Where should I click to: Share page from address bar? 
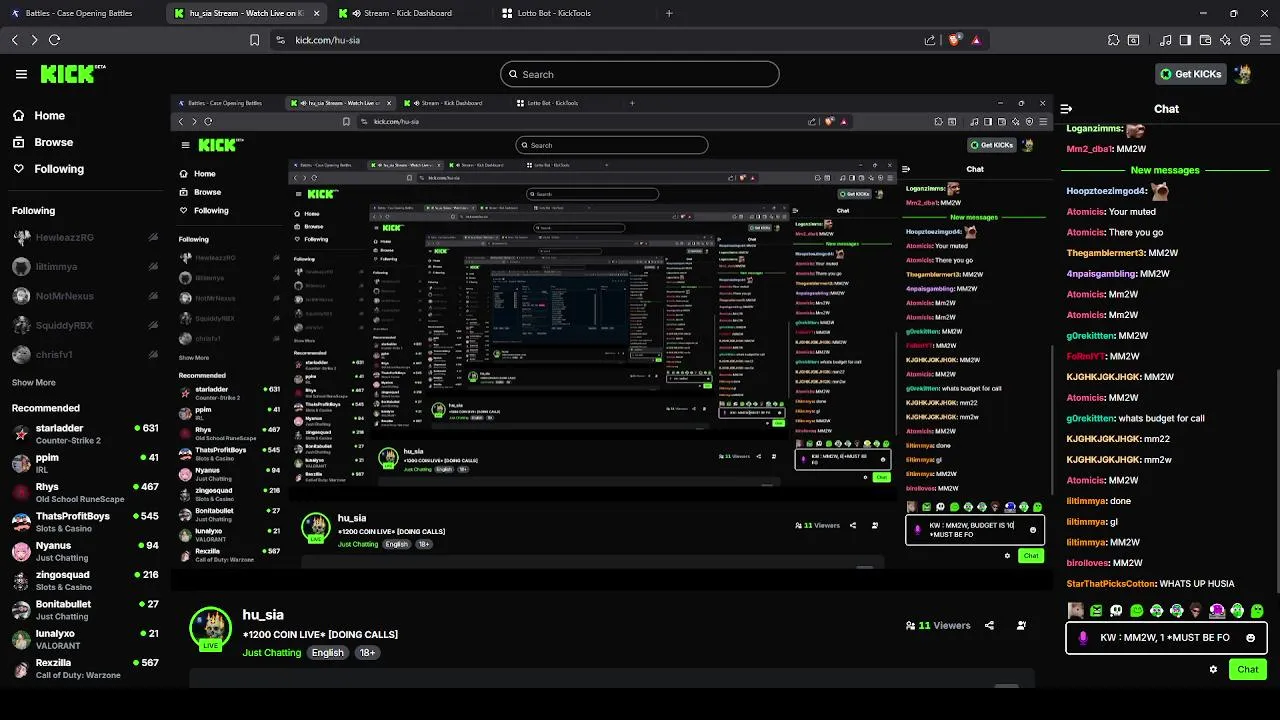(x=930, y=40)
